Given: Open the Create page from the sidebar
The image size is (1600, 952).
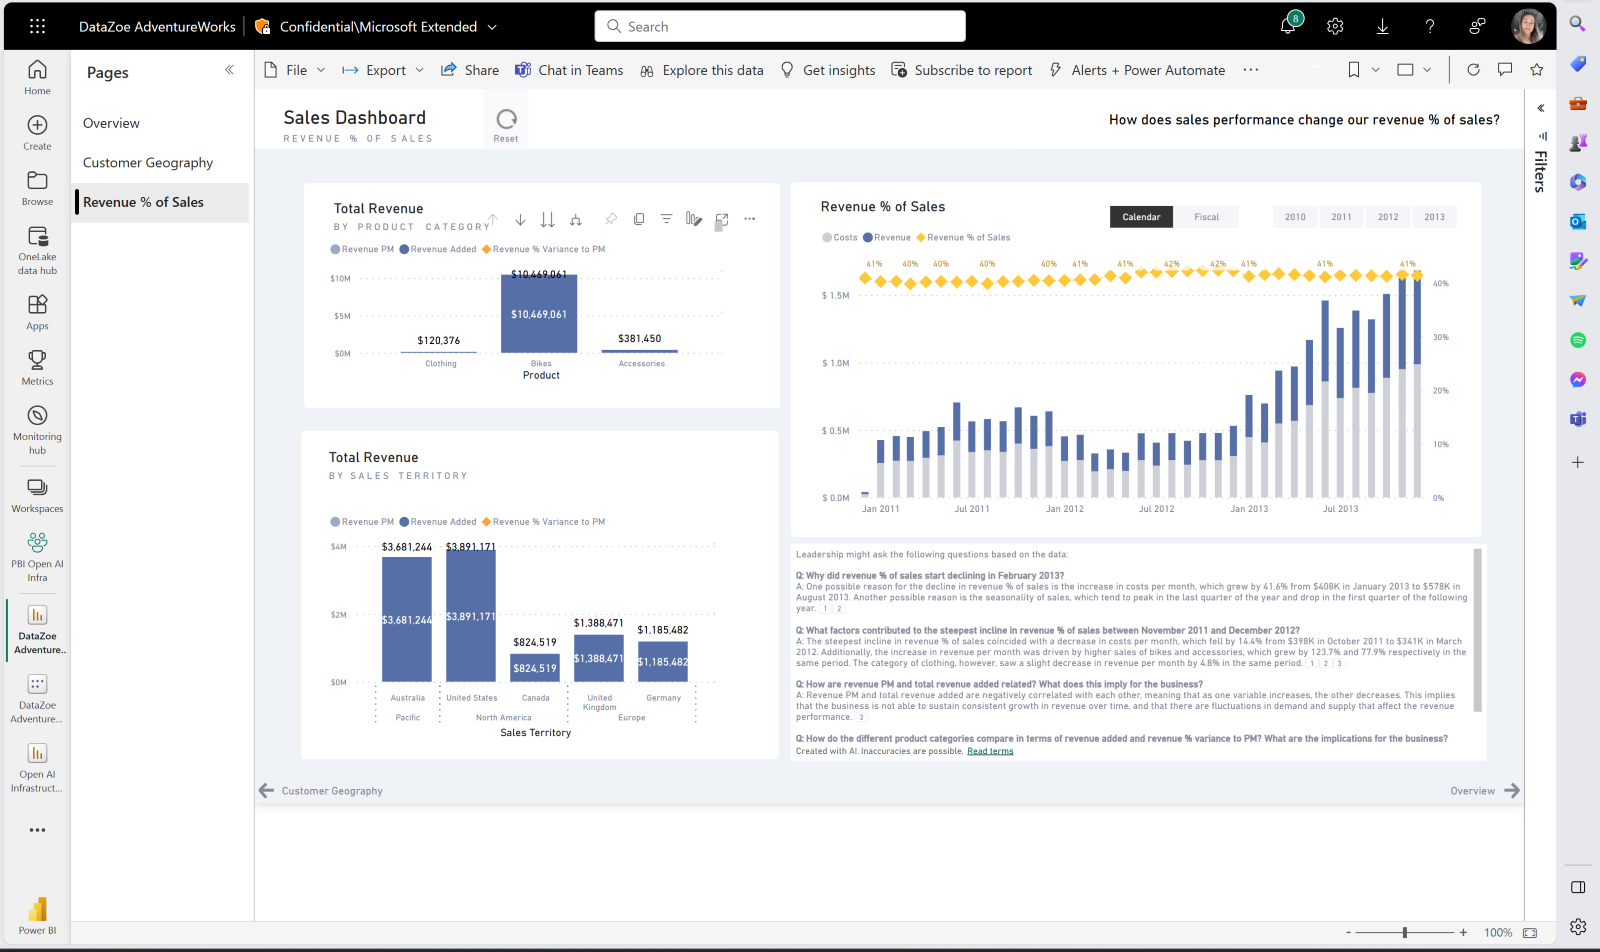Looking at the screenshot, I should tap(37, 132).
